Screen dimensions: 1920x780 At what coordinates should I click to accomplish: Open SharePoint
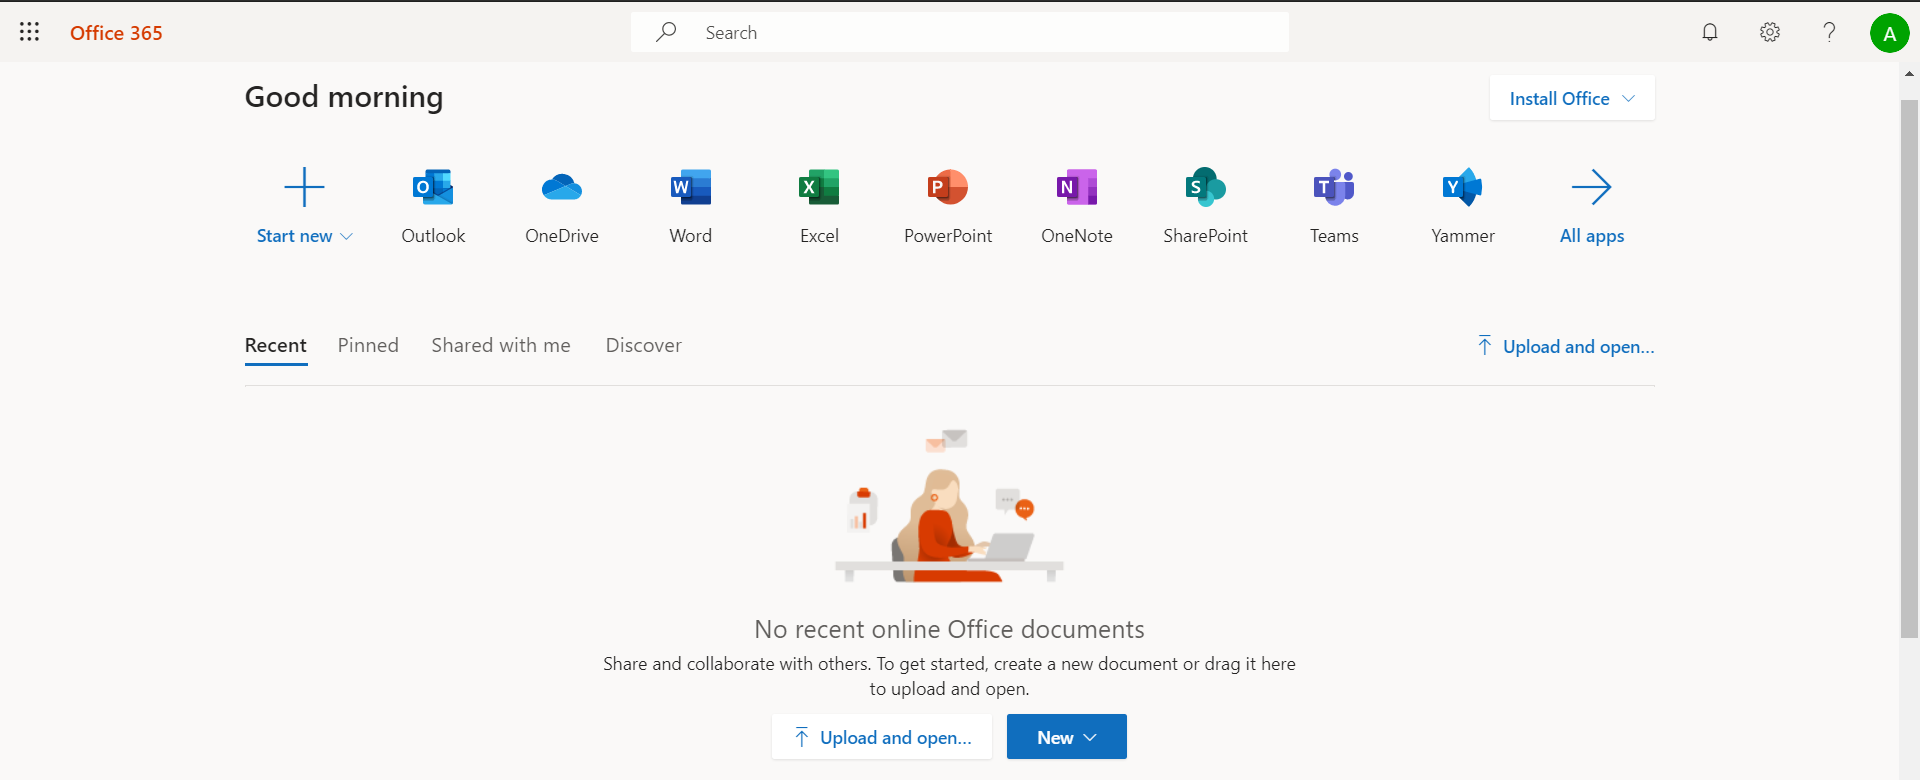[x=1205, y=207]
